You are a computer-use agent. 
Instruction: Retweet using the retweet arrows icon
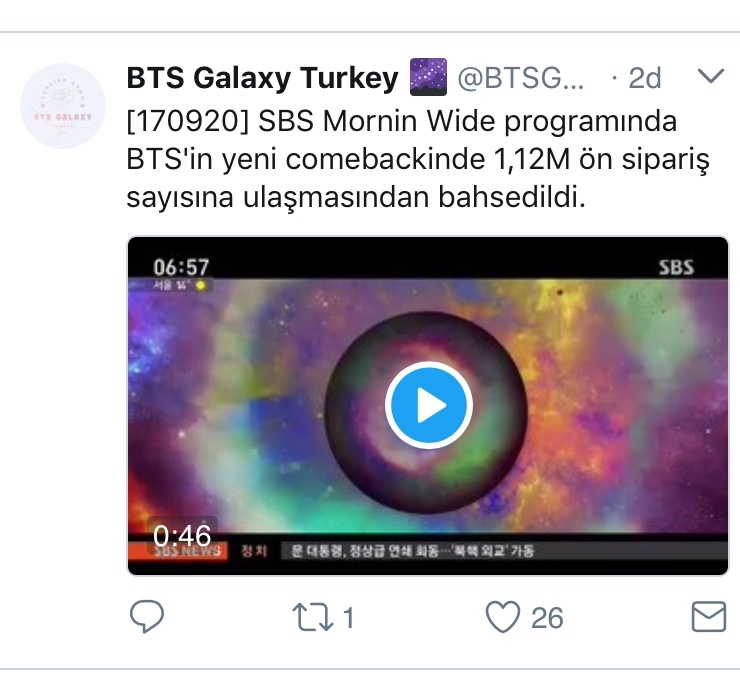click(x=313, y=617)
